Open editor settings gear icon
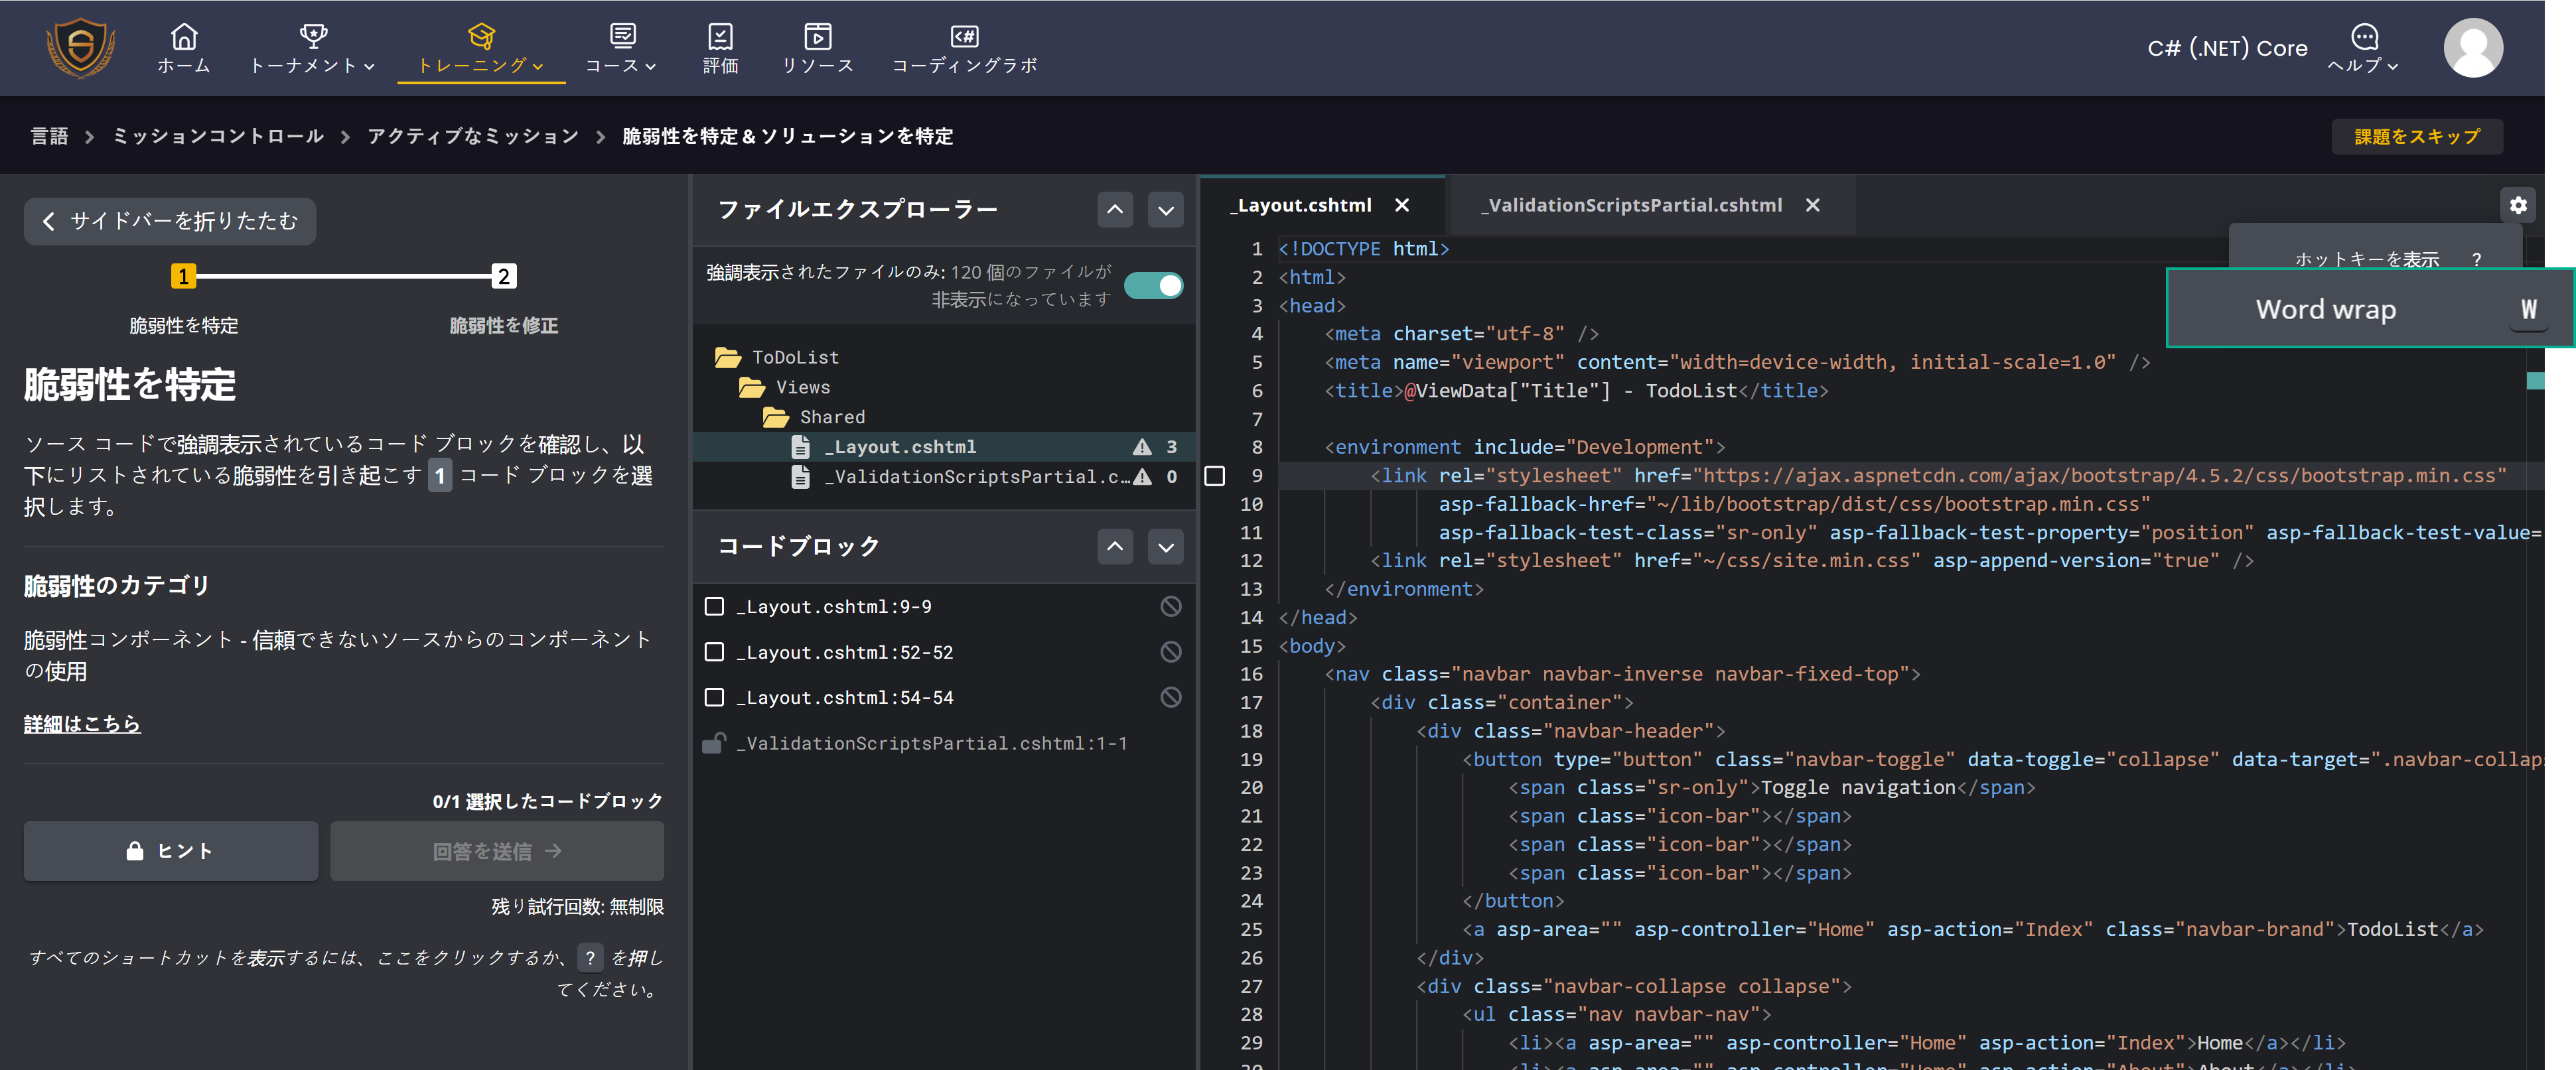 2517,205
